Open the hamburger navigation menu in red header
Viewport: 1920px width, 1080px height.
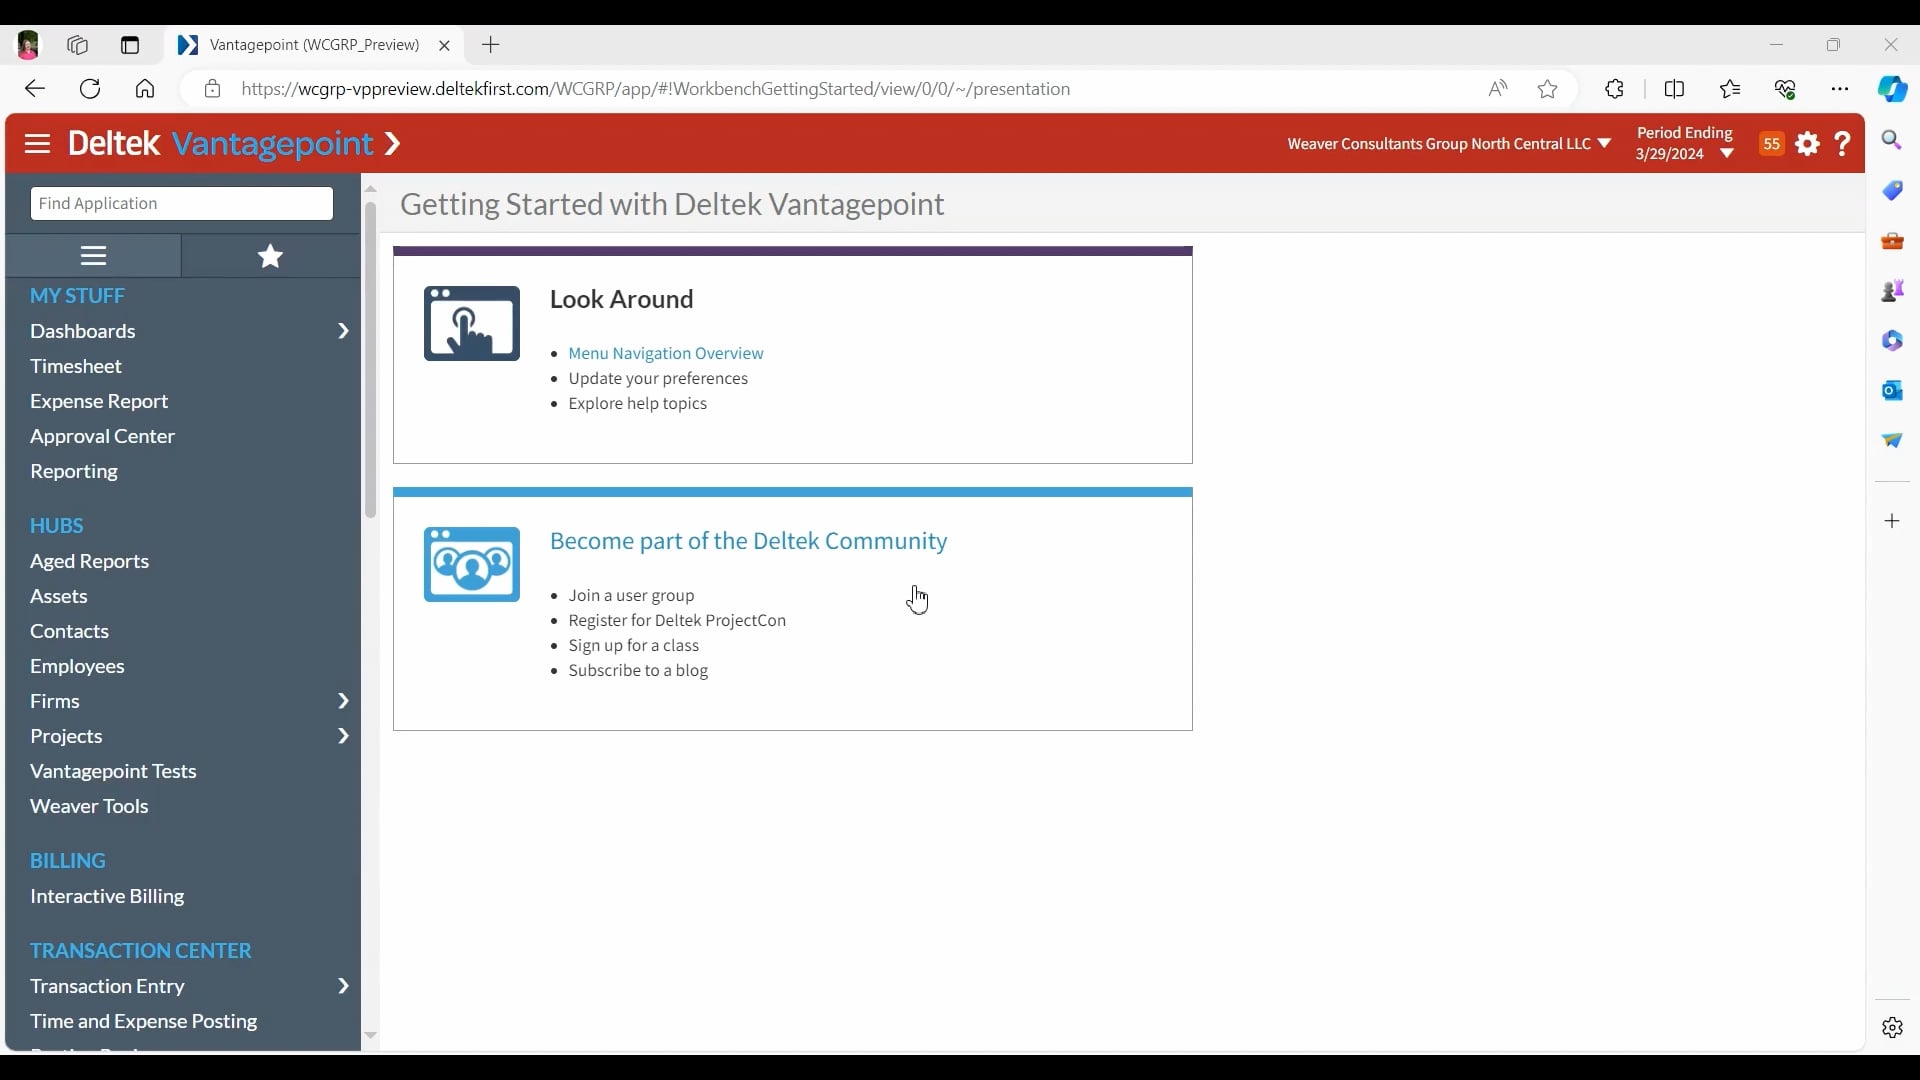click(37, 144)
